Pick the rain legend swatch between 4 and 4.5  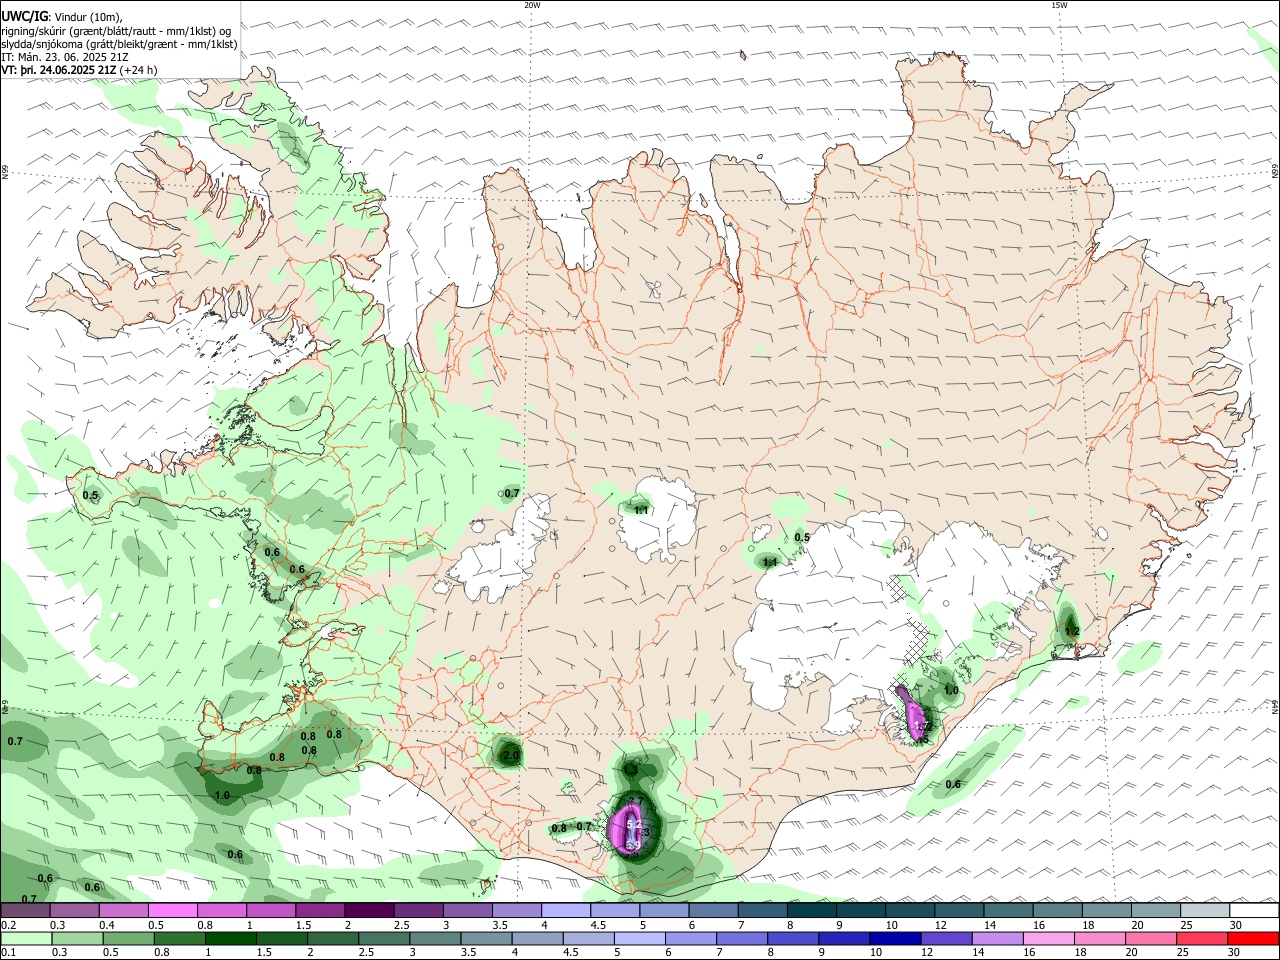[537, 938]
